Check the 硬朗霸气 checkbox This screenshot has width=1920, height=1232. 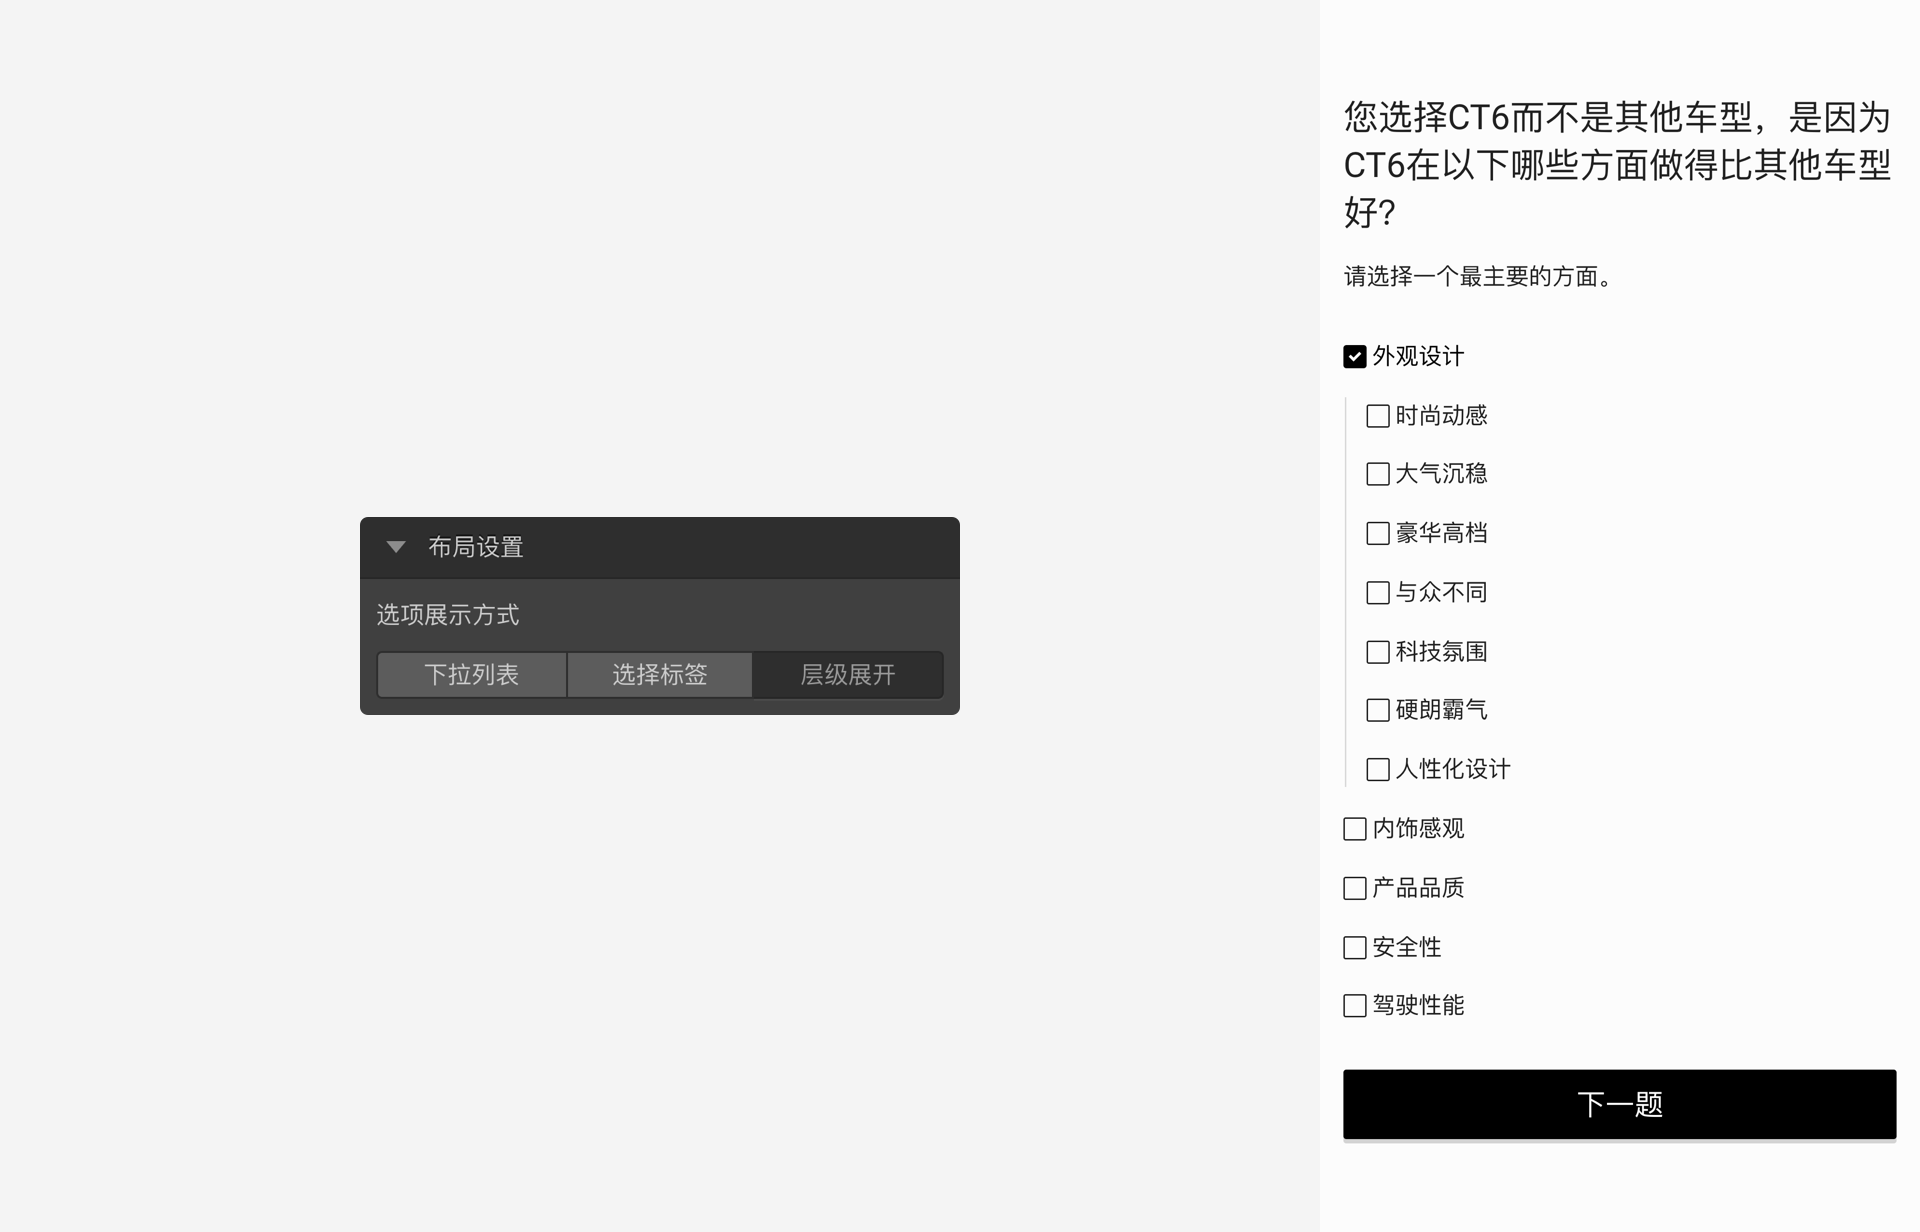[1378, 710]
